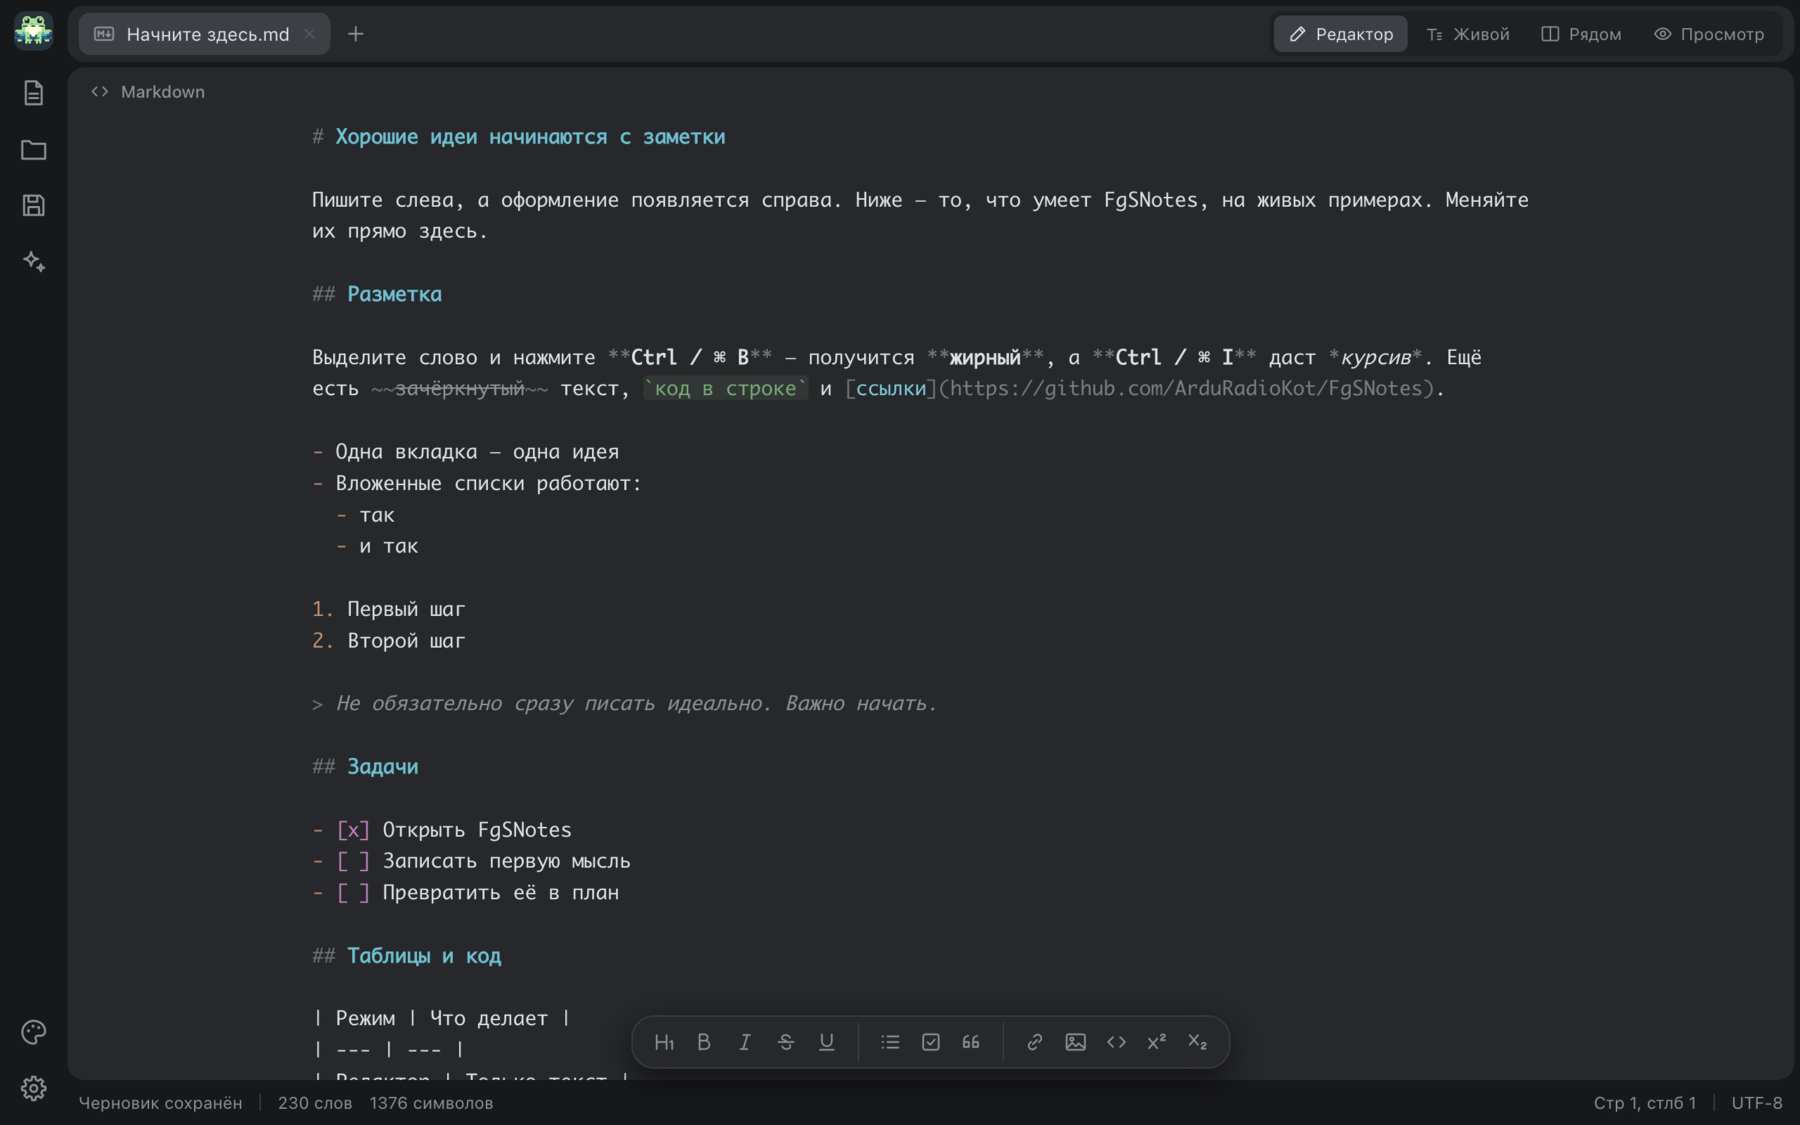Open settings gear in sidebar
1800x1125 pixels.
coord(33,1088)
